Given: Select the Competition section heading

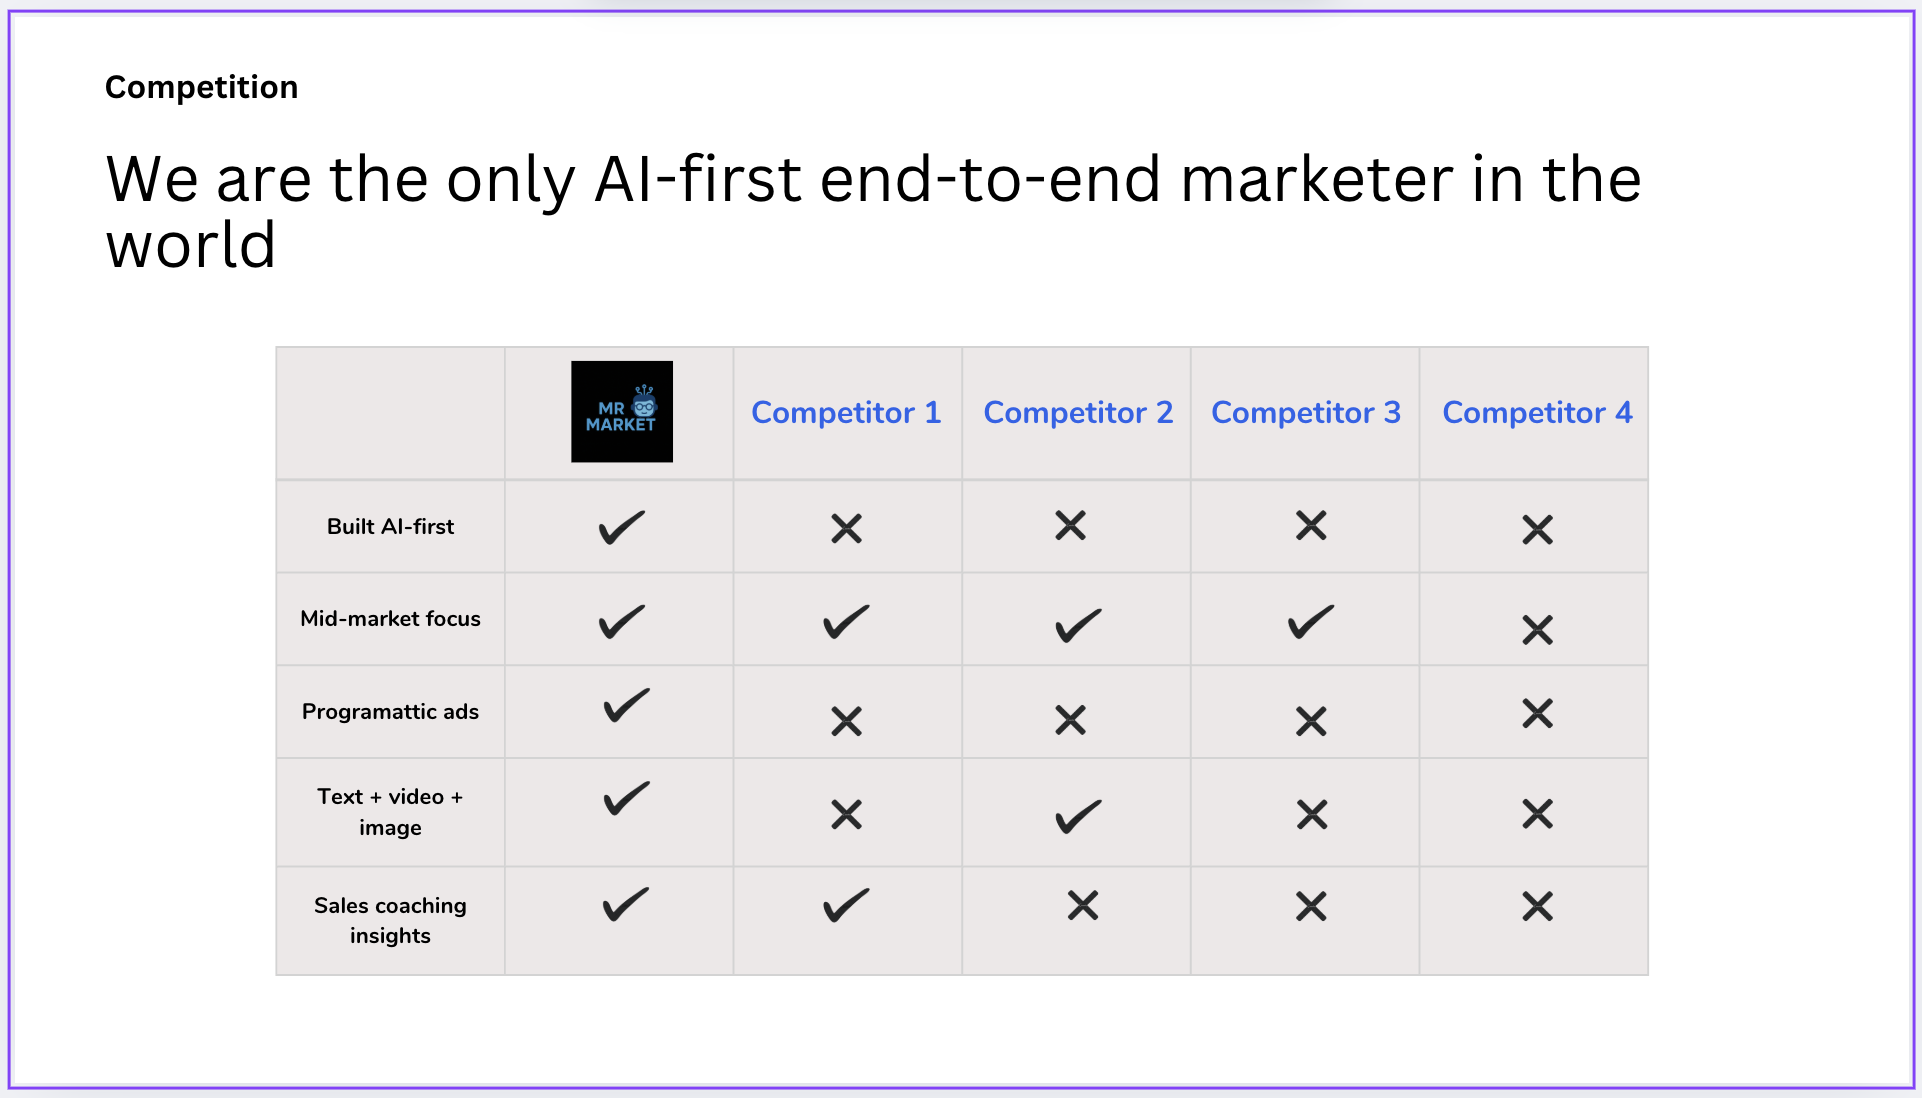Looking at the screenshot, I should click(201, 87).
